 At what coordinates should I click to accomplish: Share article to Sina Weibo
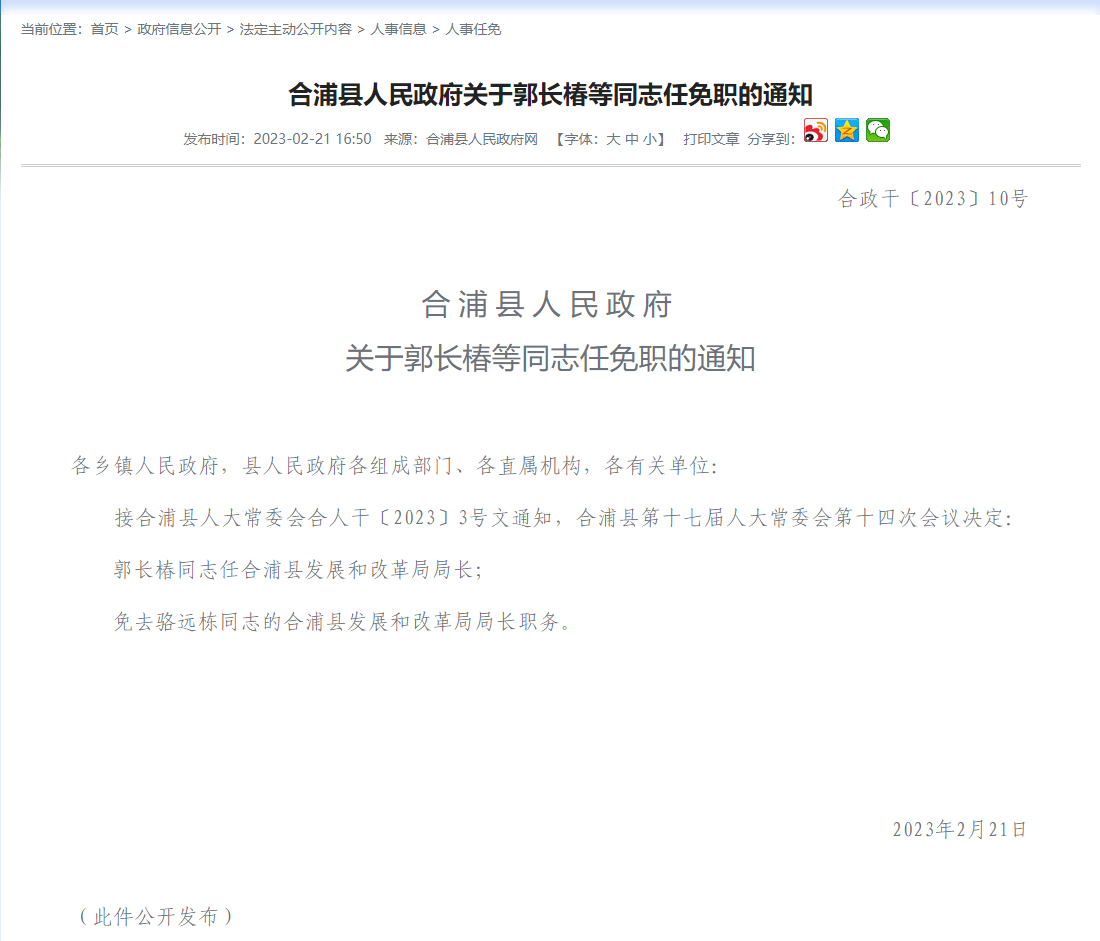(816, 131)
